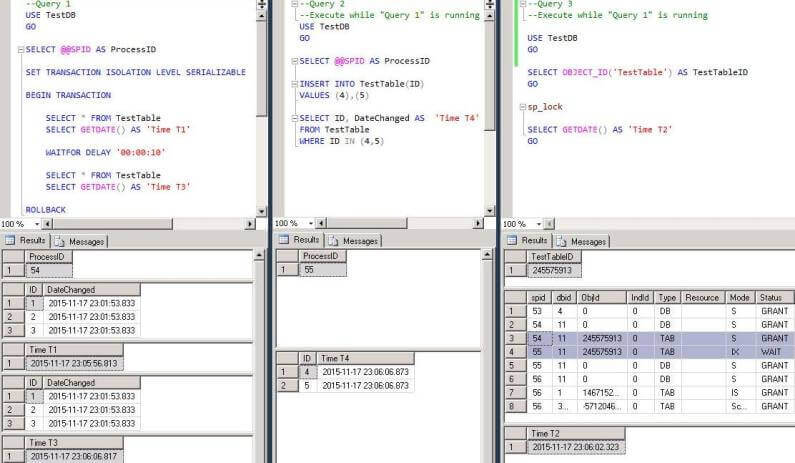Image resolution: width=795 pixels, height=463 pixels.
Task: Click scroll-up arrow in Query 1 results grid
Action: tap(259, 255)
